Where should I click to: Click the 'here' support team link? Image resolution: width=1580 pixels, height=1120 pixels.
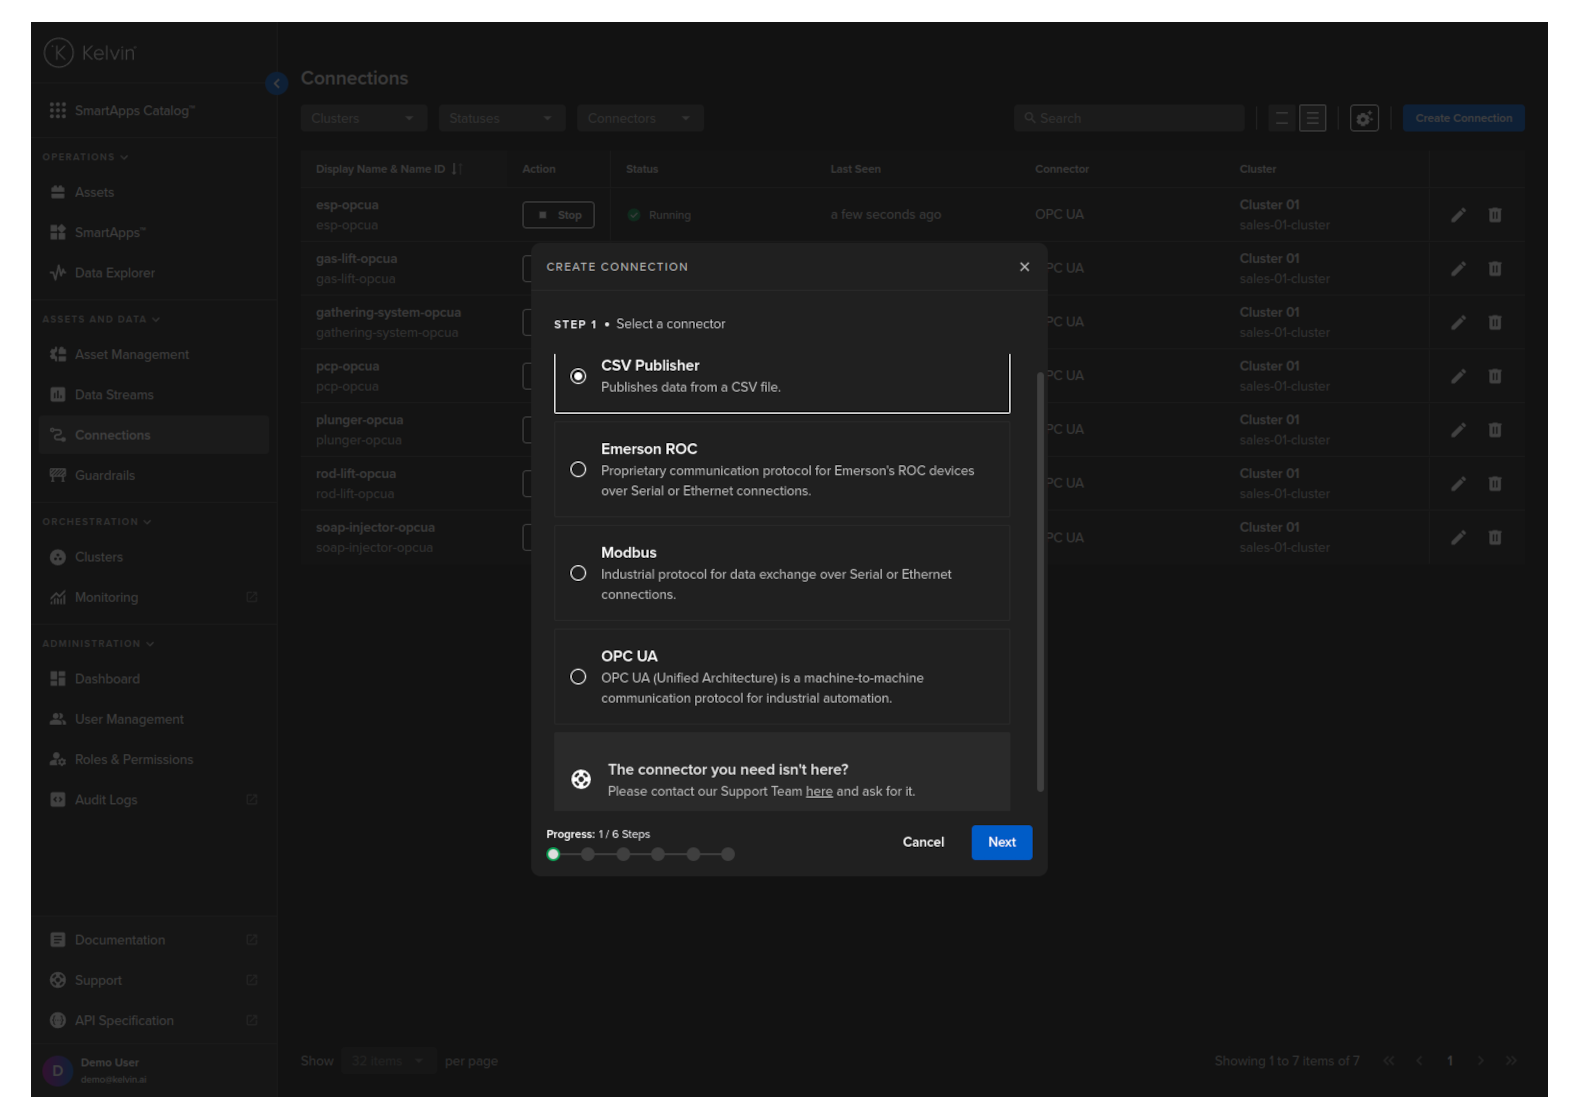pyautogui.click(x=819, y=792)
